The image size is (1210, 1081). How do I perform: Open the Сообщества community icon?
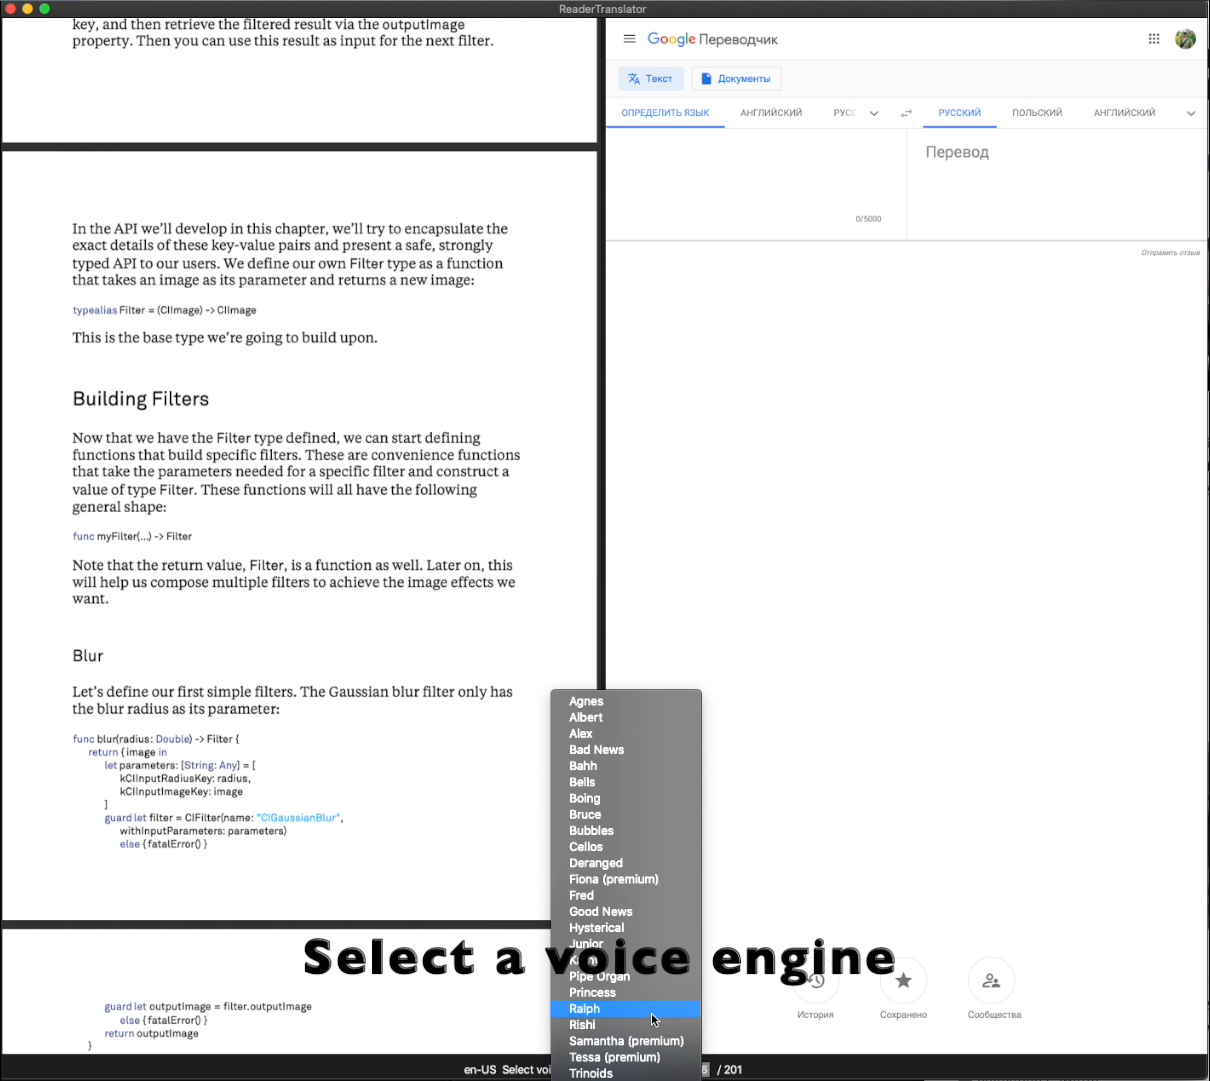(x=991, y=981)
